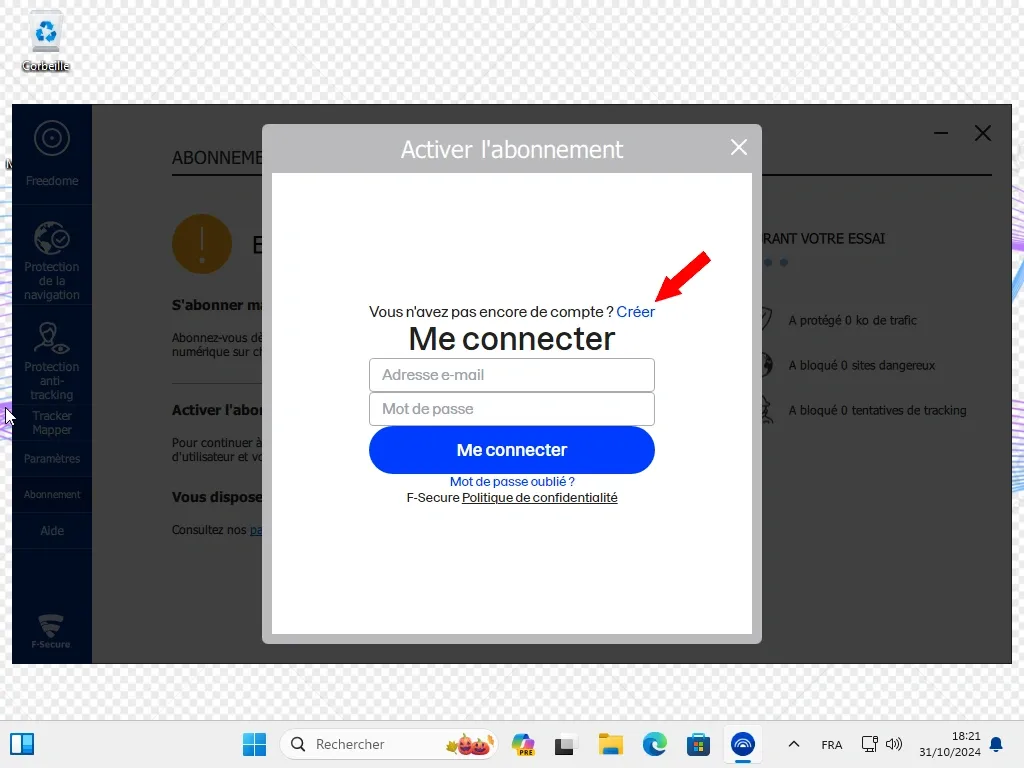Open the volume tray icon
The height and width of the screenshot is (768, 1024).
[x=894, y=744]
